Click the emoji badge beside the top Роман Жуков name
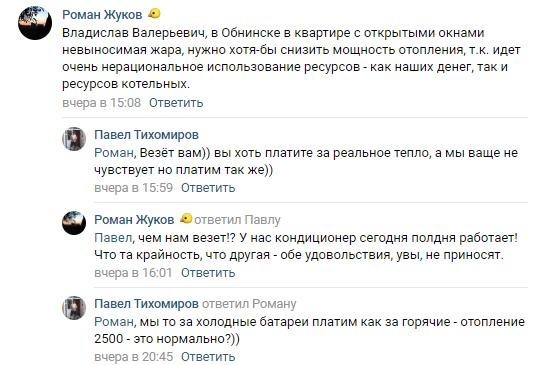The image size is (544, 365). [x=154, y=14]
